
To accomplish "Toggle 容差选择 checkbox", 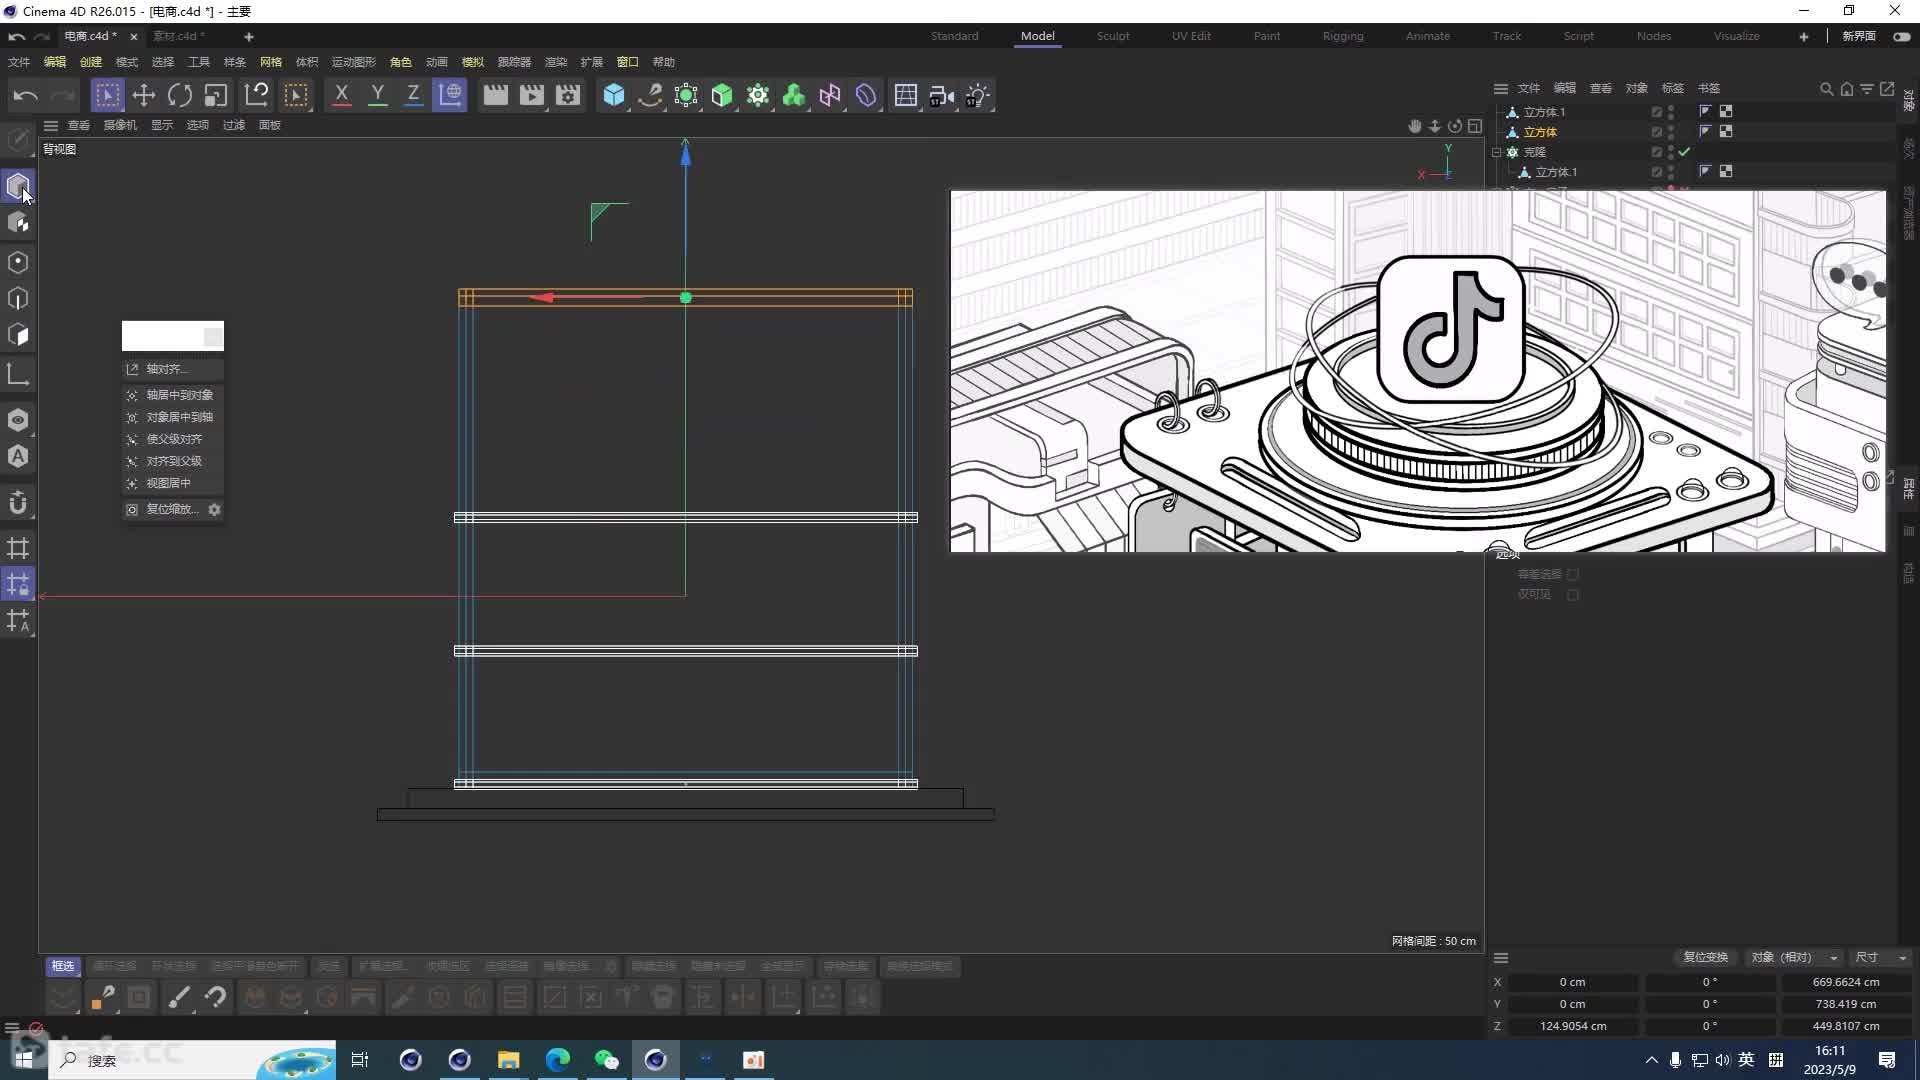I will click(1573, 574).
